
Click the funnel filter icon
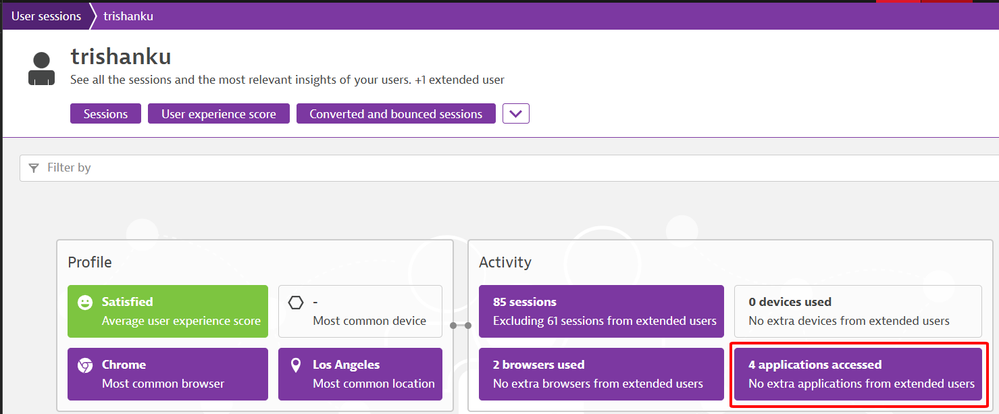pos(34,168)
